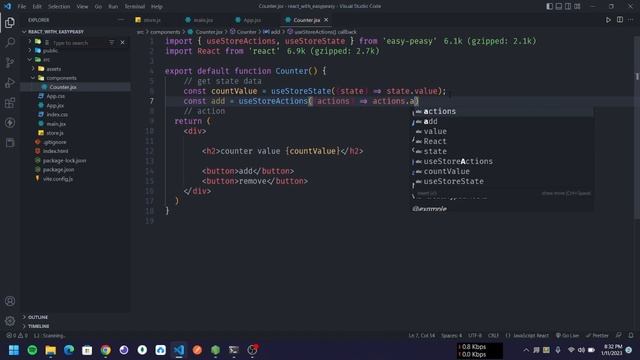This screenshot has height=360, width=640.
Task: Close the explorer tree search box
Action: 122,42
